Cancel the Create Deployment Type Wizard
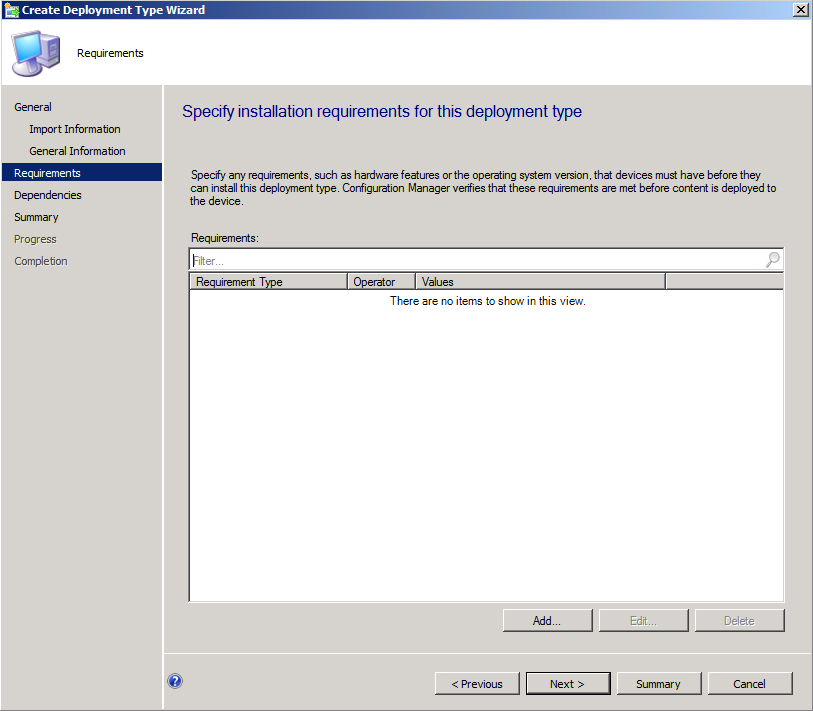This screenshot has height=711, width=813. pos(750,683)
